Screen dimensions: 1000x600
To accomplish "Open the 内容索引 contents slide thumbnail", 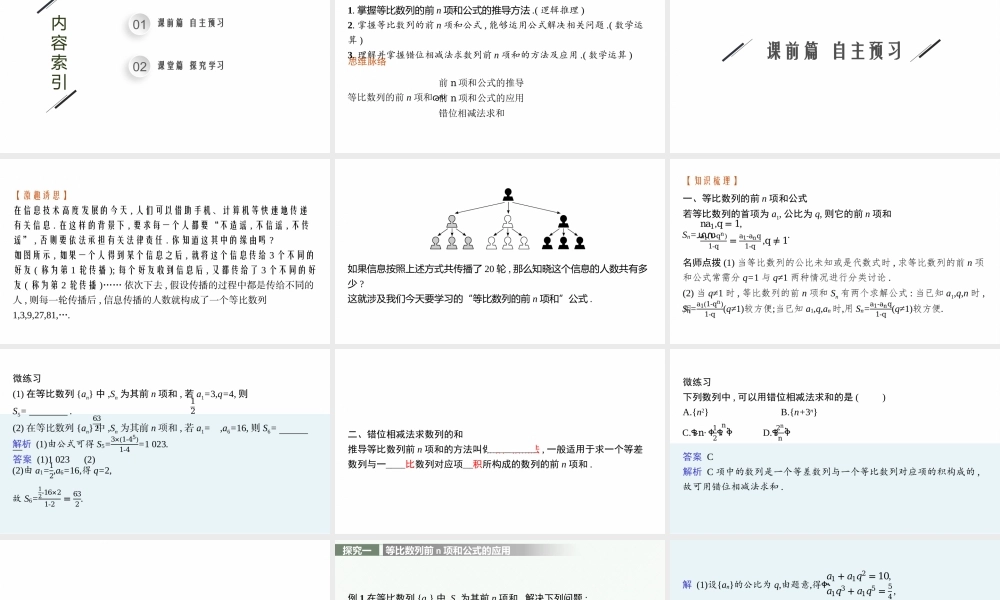I will pos(165,76).
